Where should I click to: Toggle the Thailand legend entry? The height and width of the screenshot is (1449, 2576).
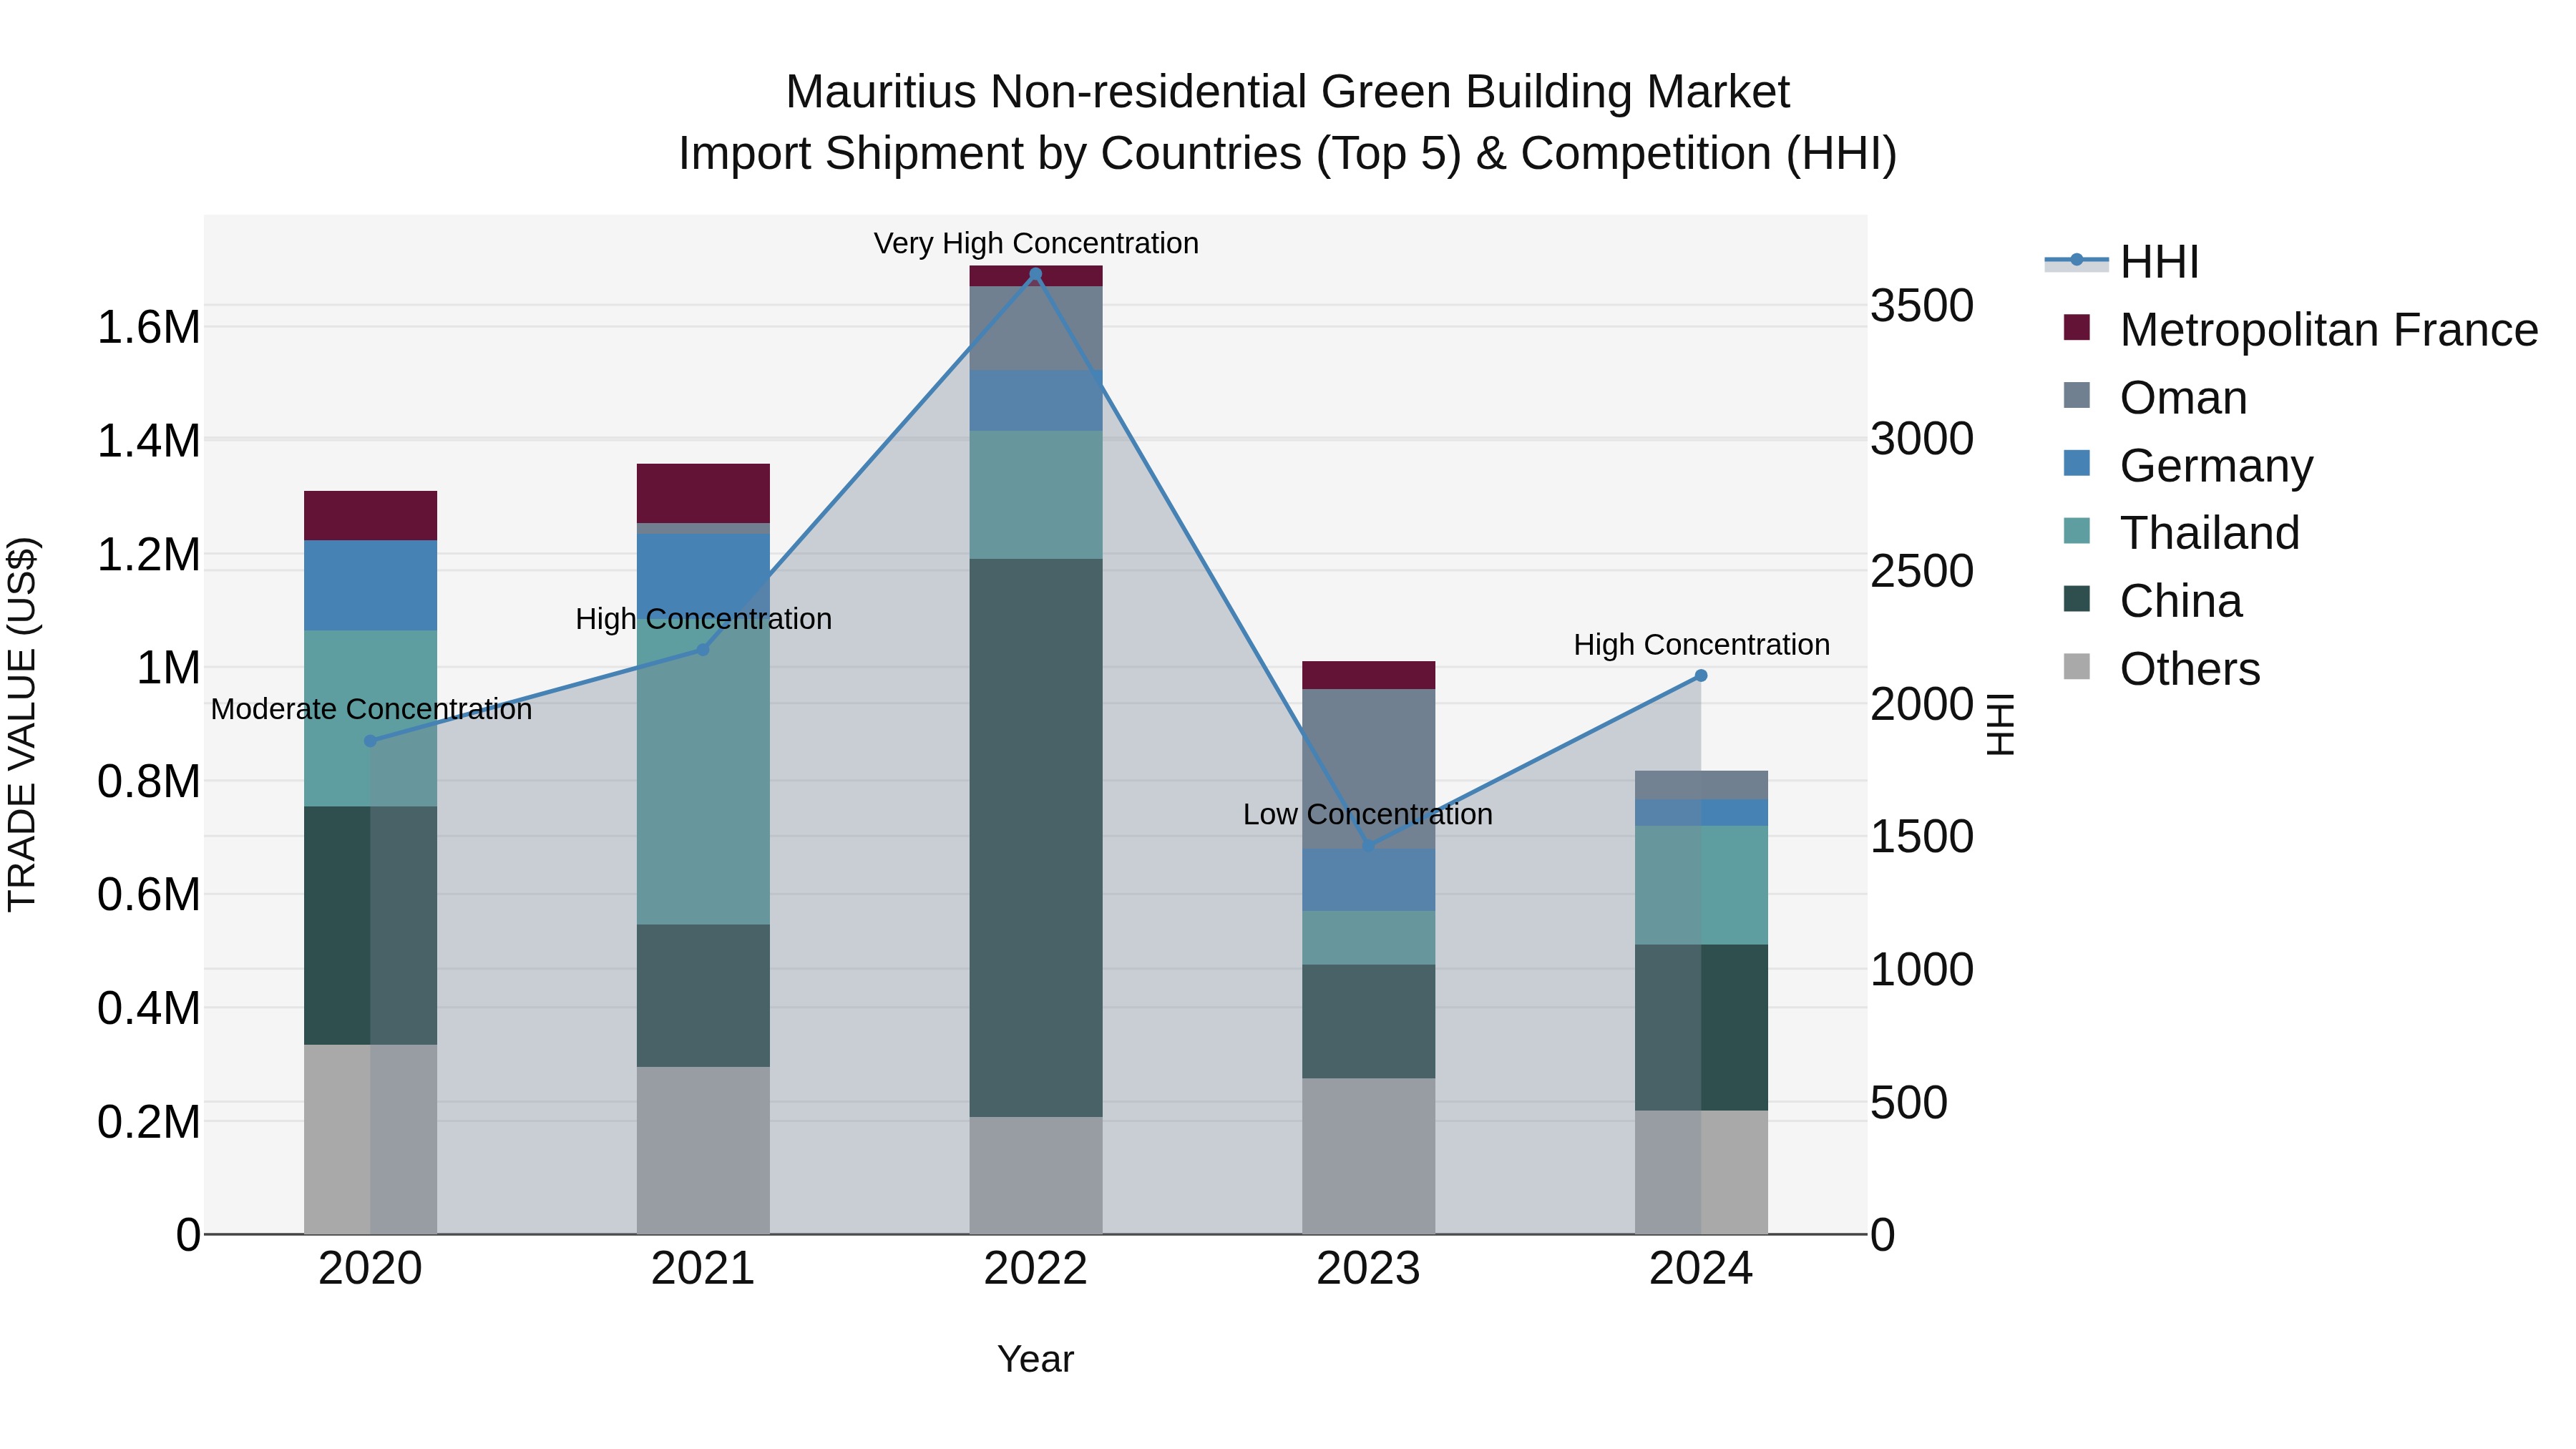pos(2181,533)
